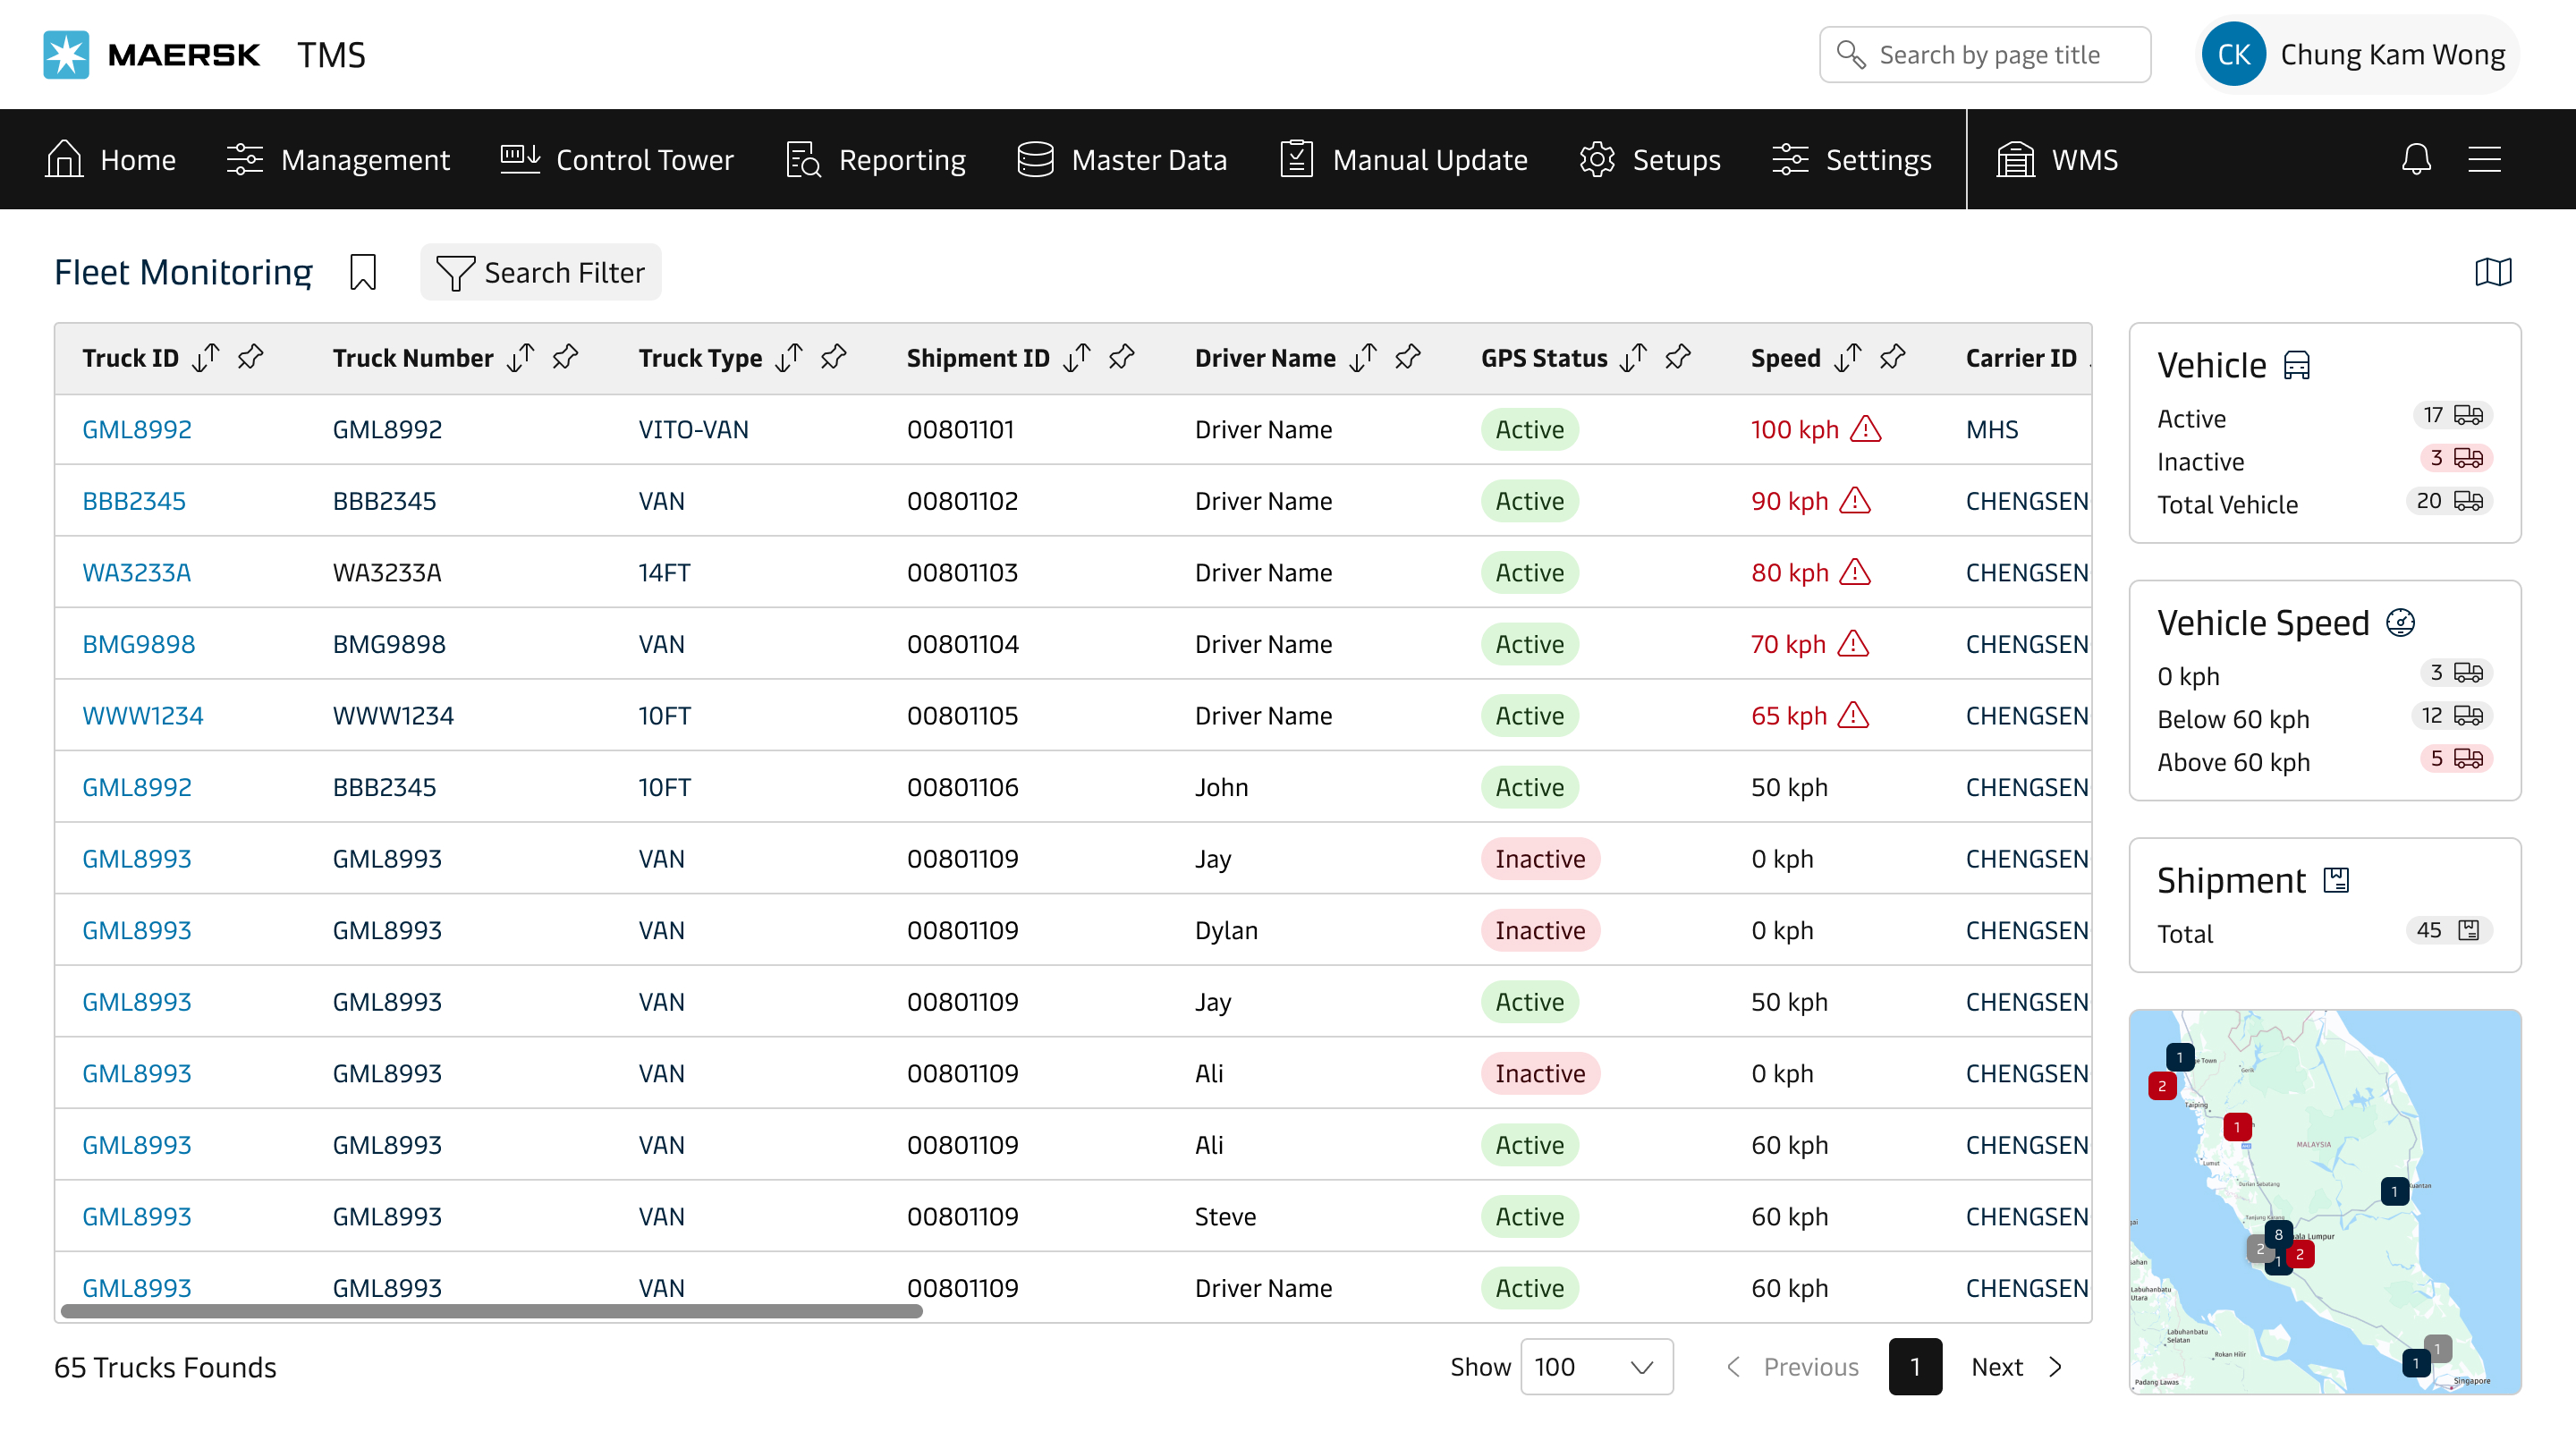Click the horizontal table scrollbar
Image resolution: width=2576 pixels, height=1449 pixels.
point(491,1310)
